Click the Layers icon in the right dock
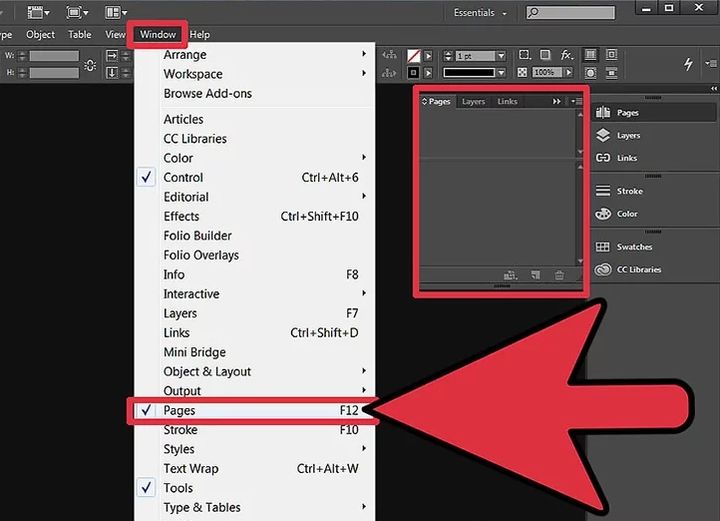This screenshot has height=521, width=720. (x=603, y=135)
